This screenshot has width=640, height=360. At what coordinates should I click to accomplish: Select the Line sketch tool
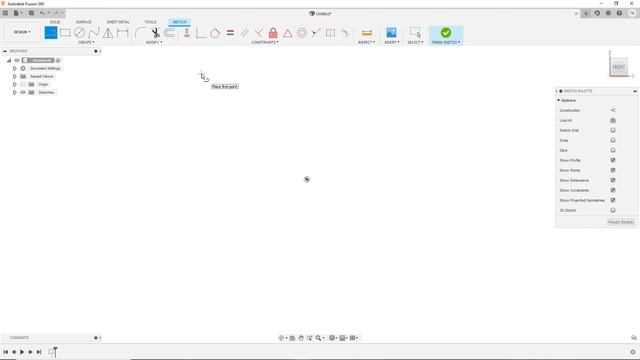(51, 33)
